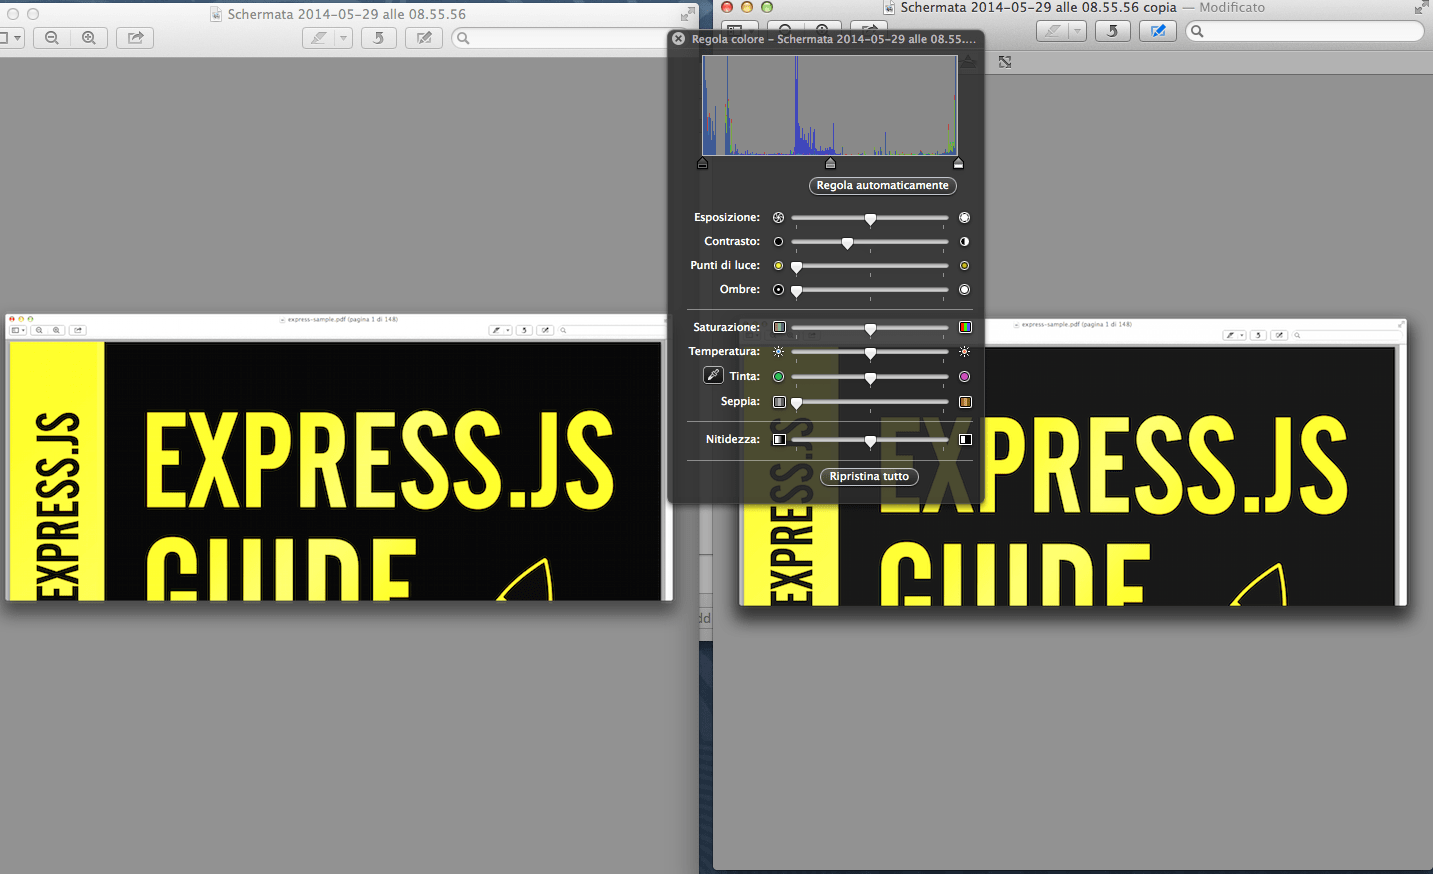Viewport: 1433px width, 874px height.
Task: Select the resize tool in the edit toolbar
Action: [x=1005, y=62]
